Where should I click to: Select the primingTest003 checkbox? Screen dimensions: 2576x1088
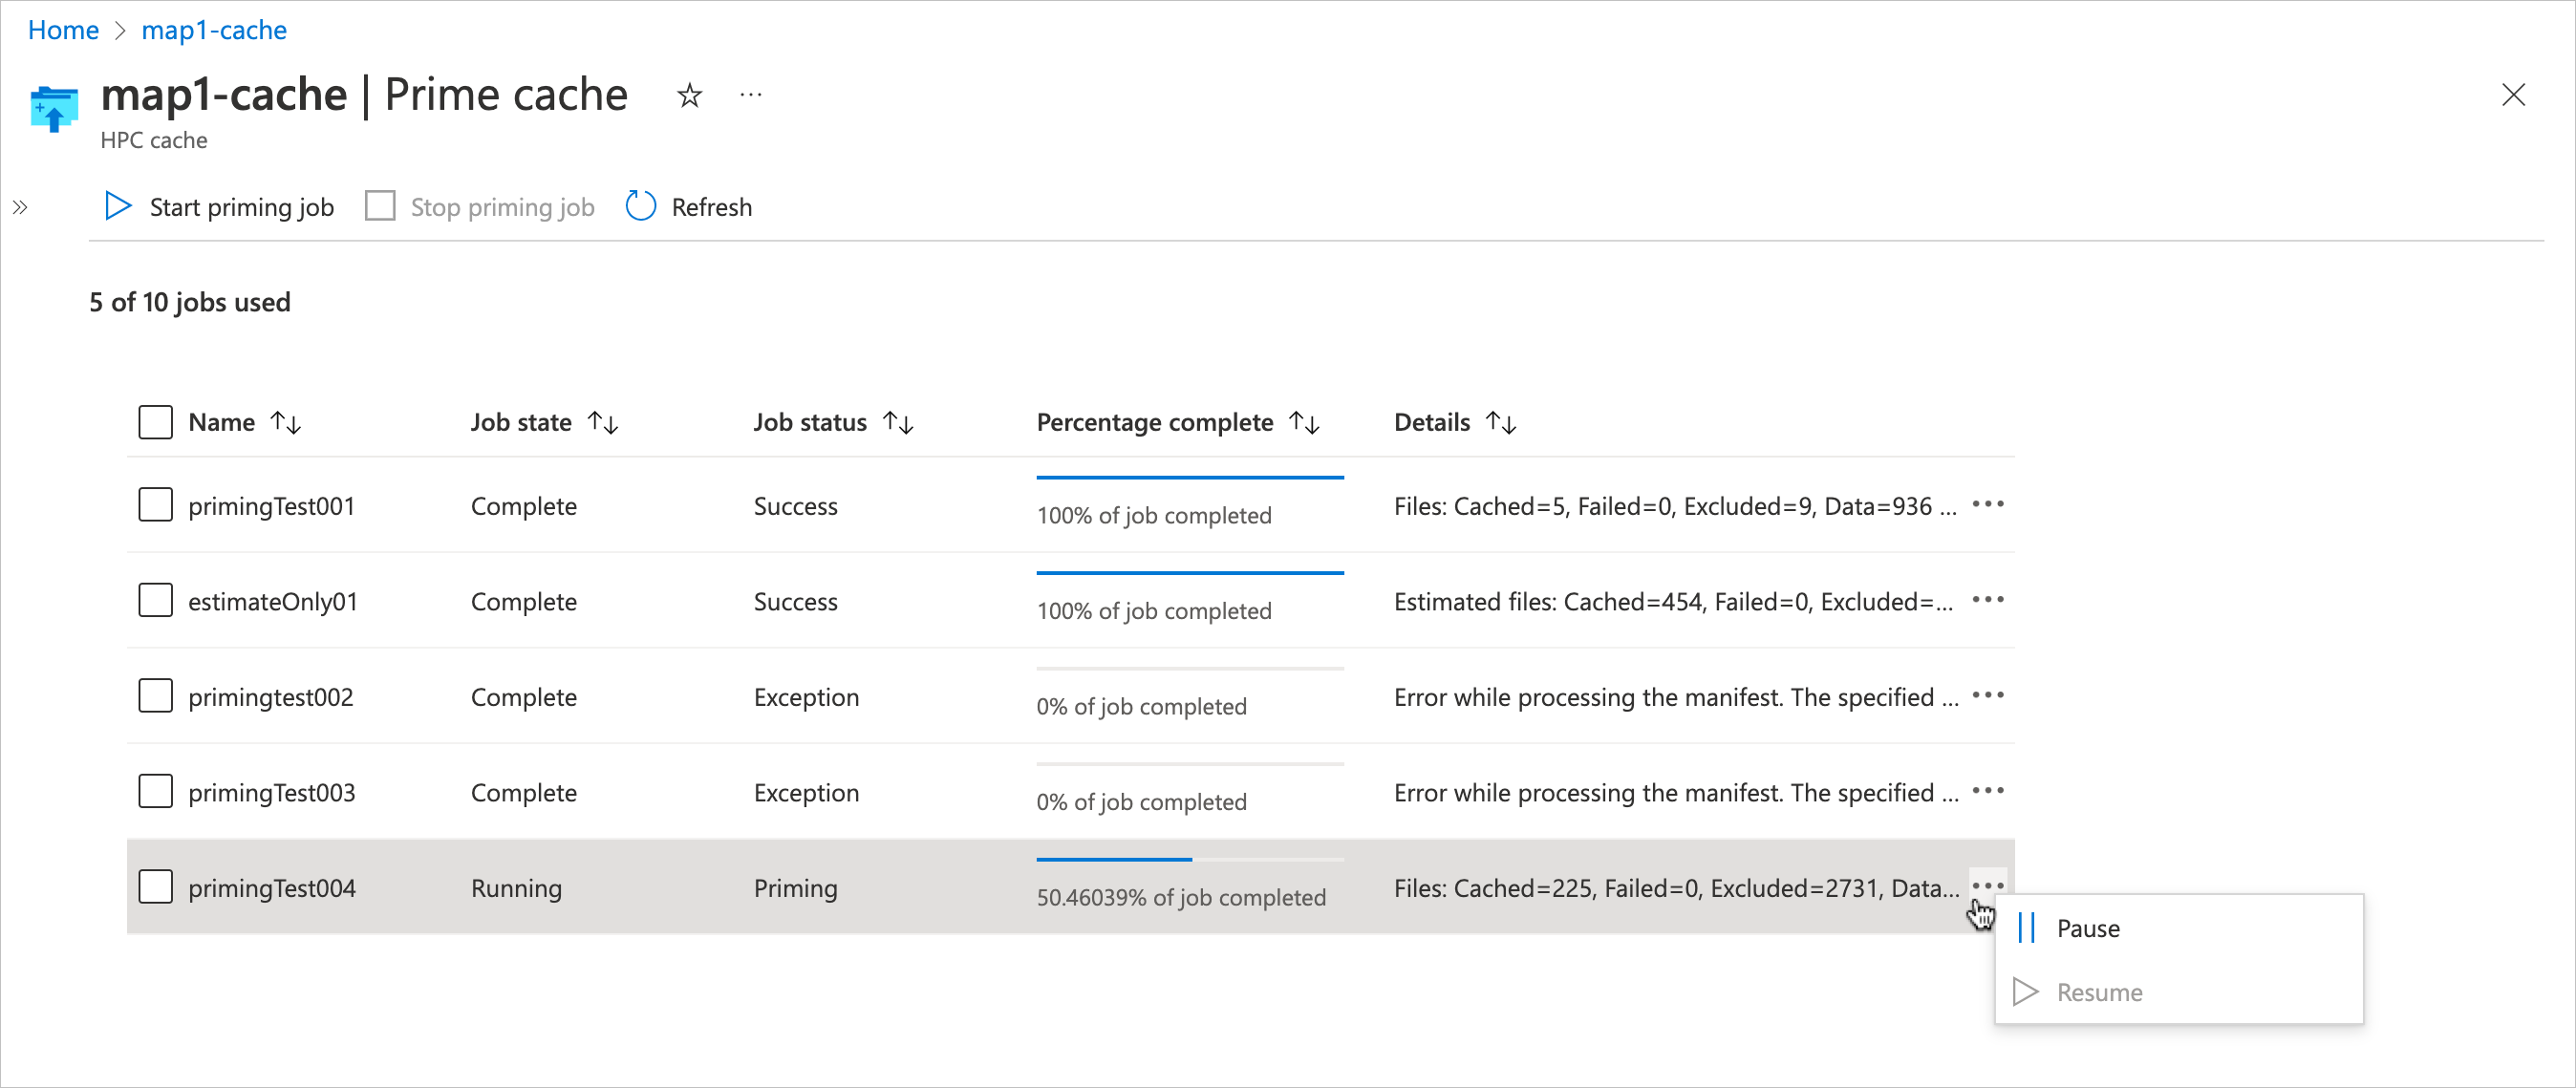click(x=155, y=791)
